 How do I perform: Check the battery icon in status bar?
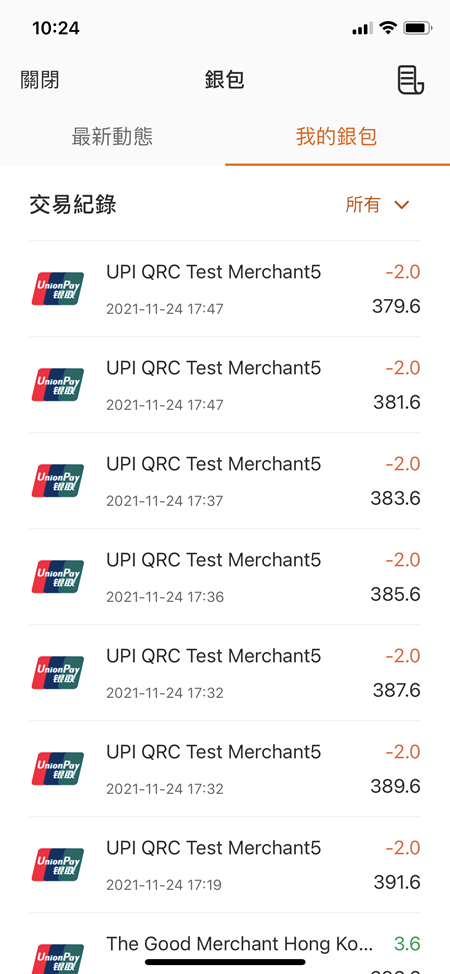418,28
